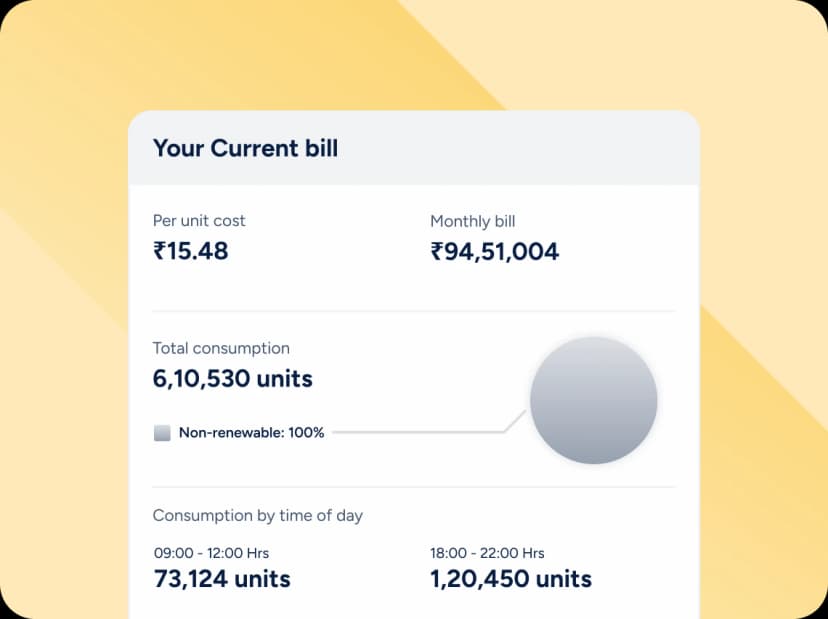Click the 18:00 - 22:00 Hrs time label
Screen dimensions: 828x619
[485, 553]
